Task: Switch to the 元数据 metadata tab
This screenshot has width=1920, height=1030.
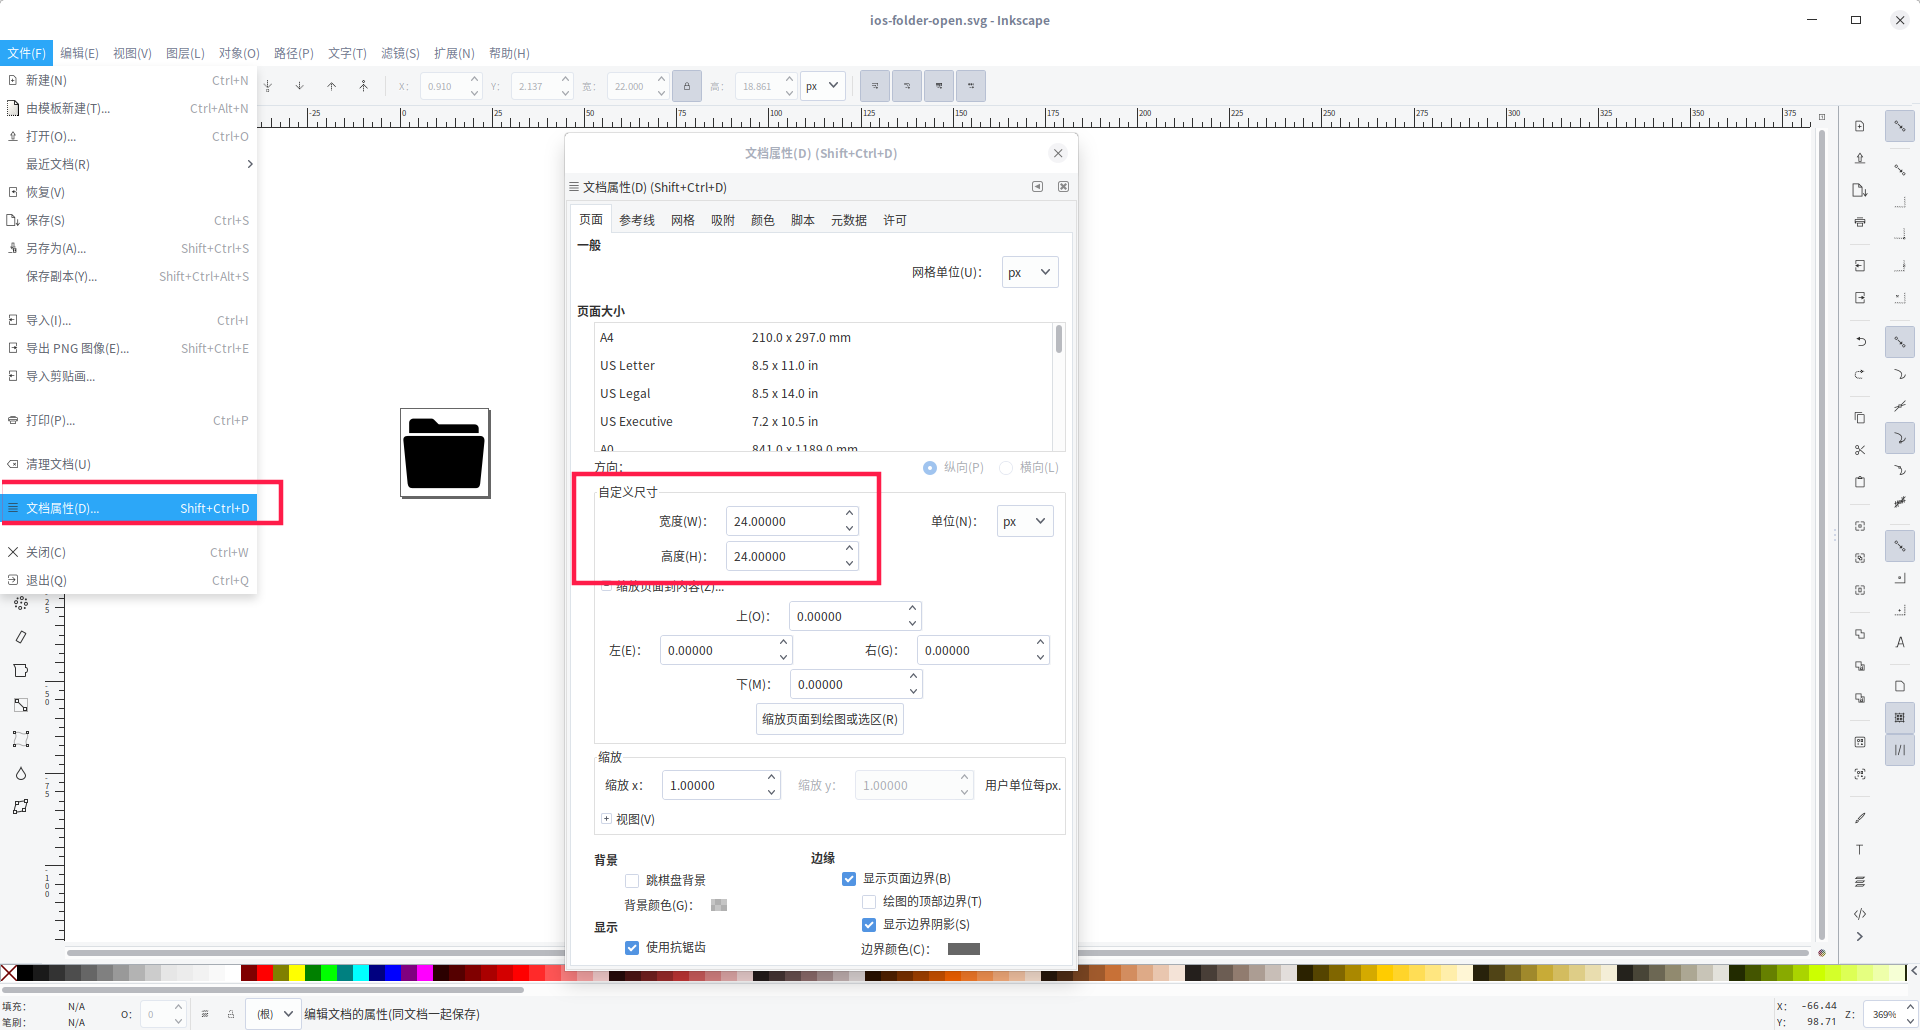Action: (x=849, y=220)
